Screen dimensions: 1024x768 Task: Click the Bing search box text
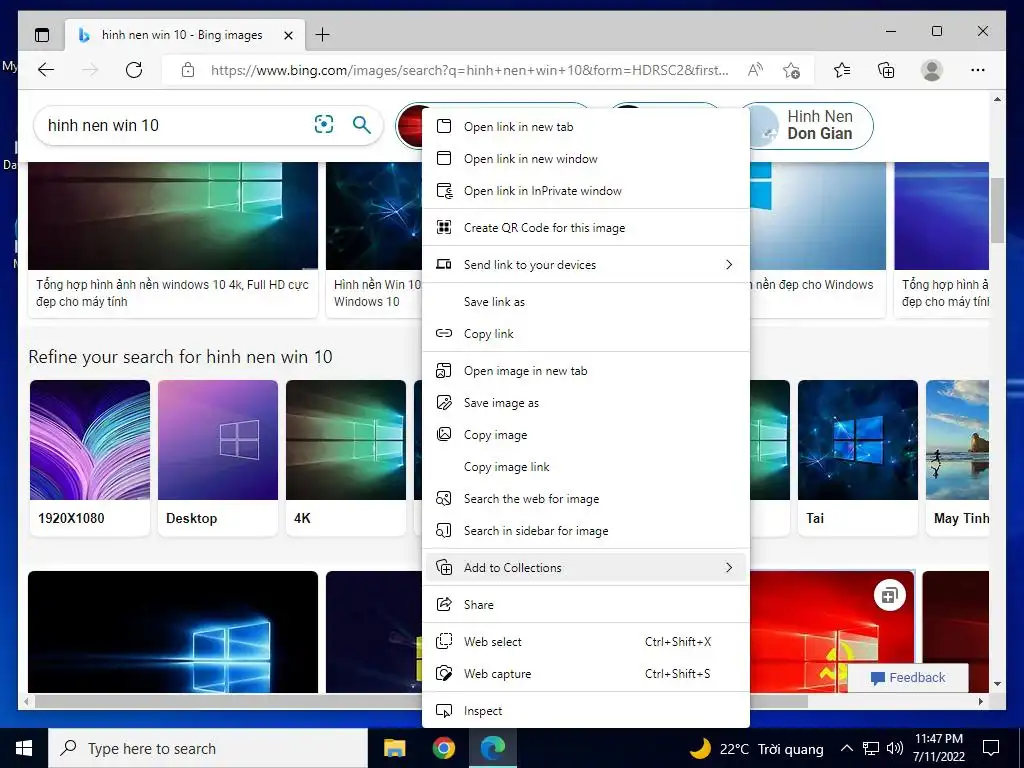coord(103,125)
